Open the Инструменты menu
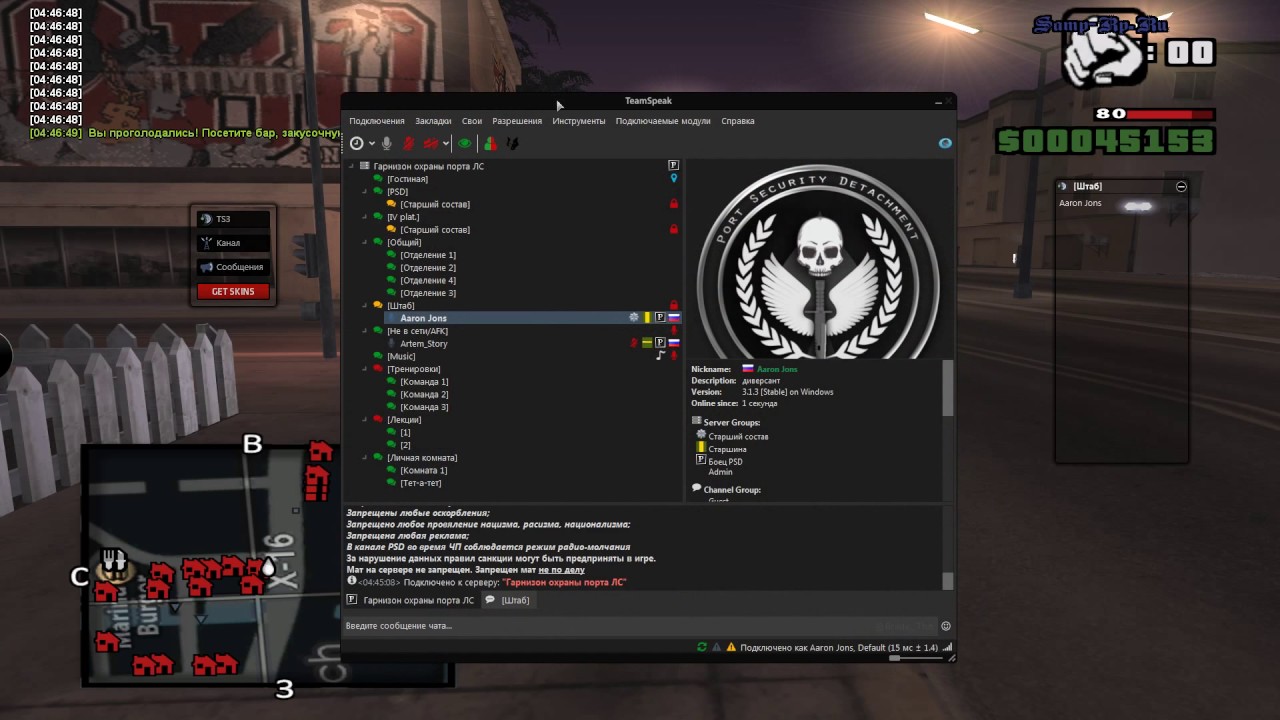The height and width of the screenshot is (720, 1280). coord(579,121)
